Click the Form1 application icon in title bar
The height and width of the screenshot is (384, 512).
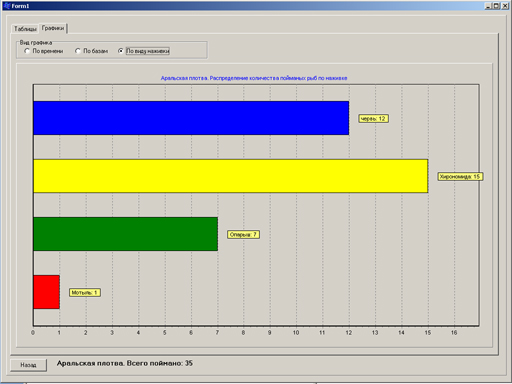point(7,6)
